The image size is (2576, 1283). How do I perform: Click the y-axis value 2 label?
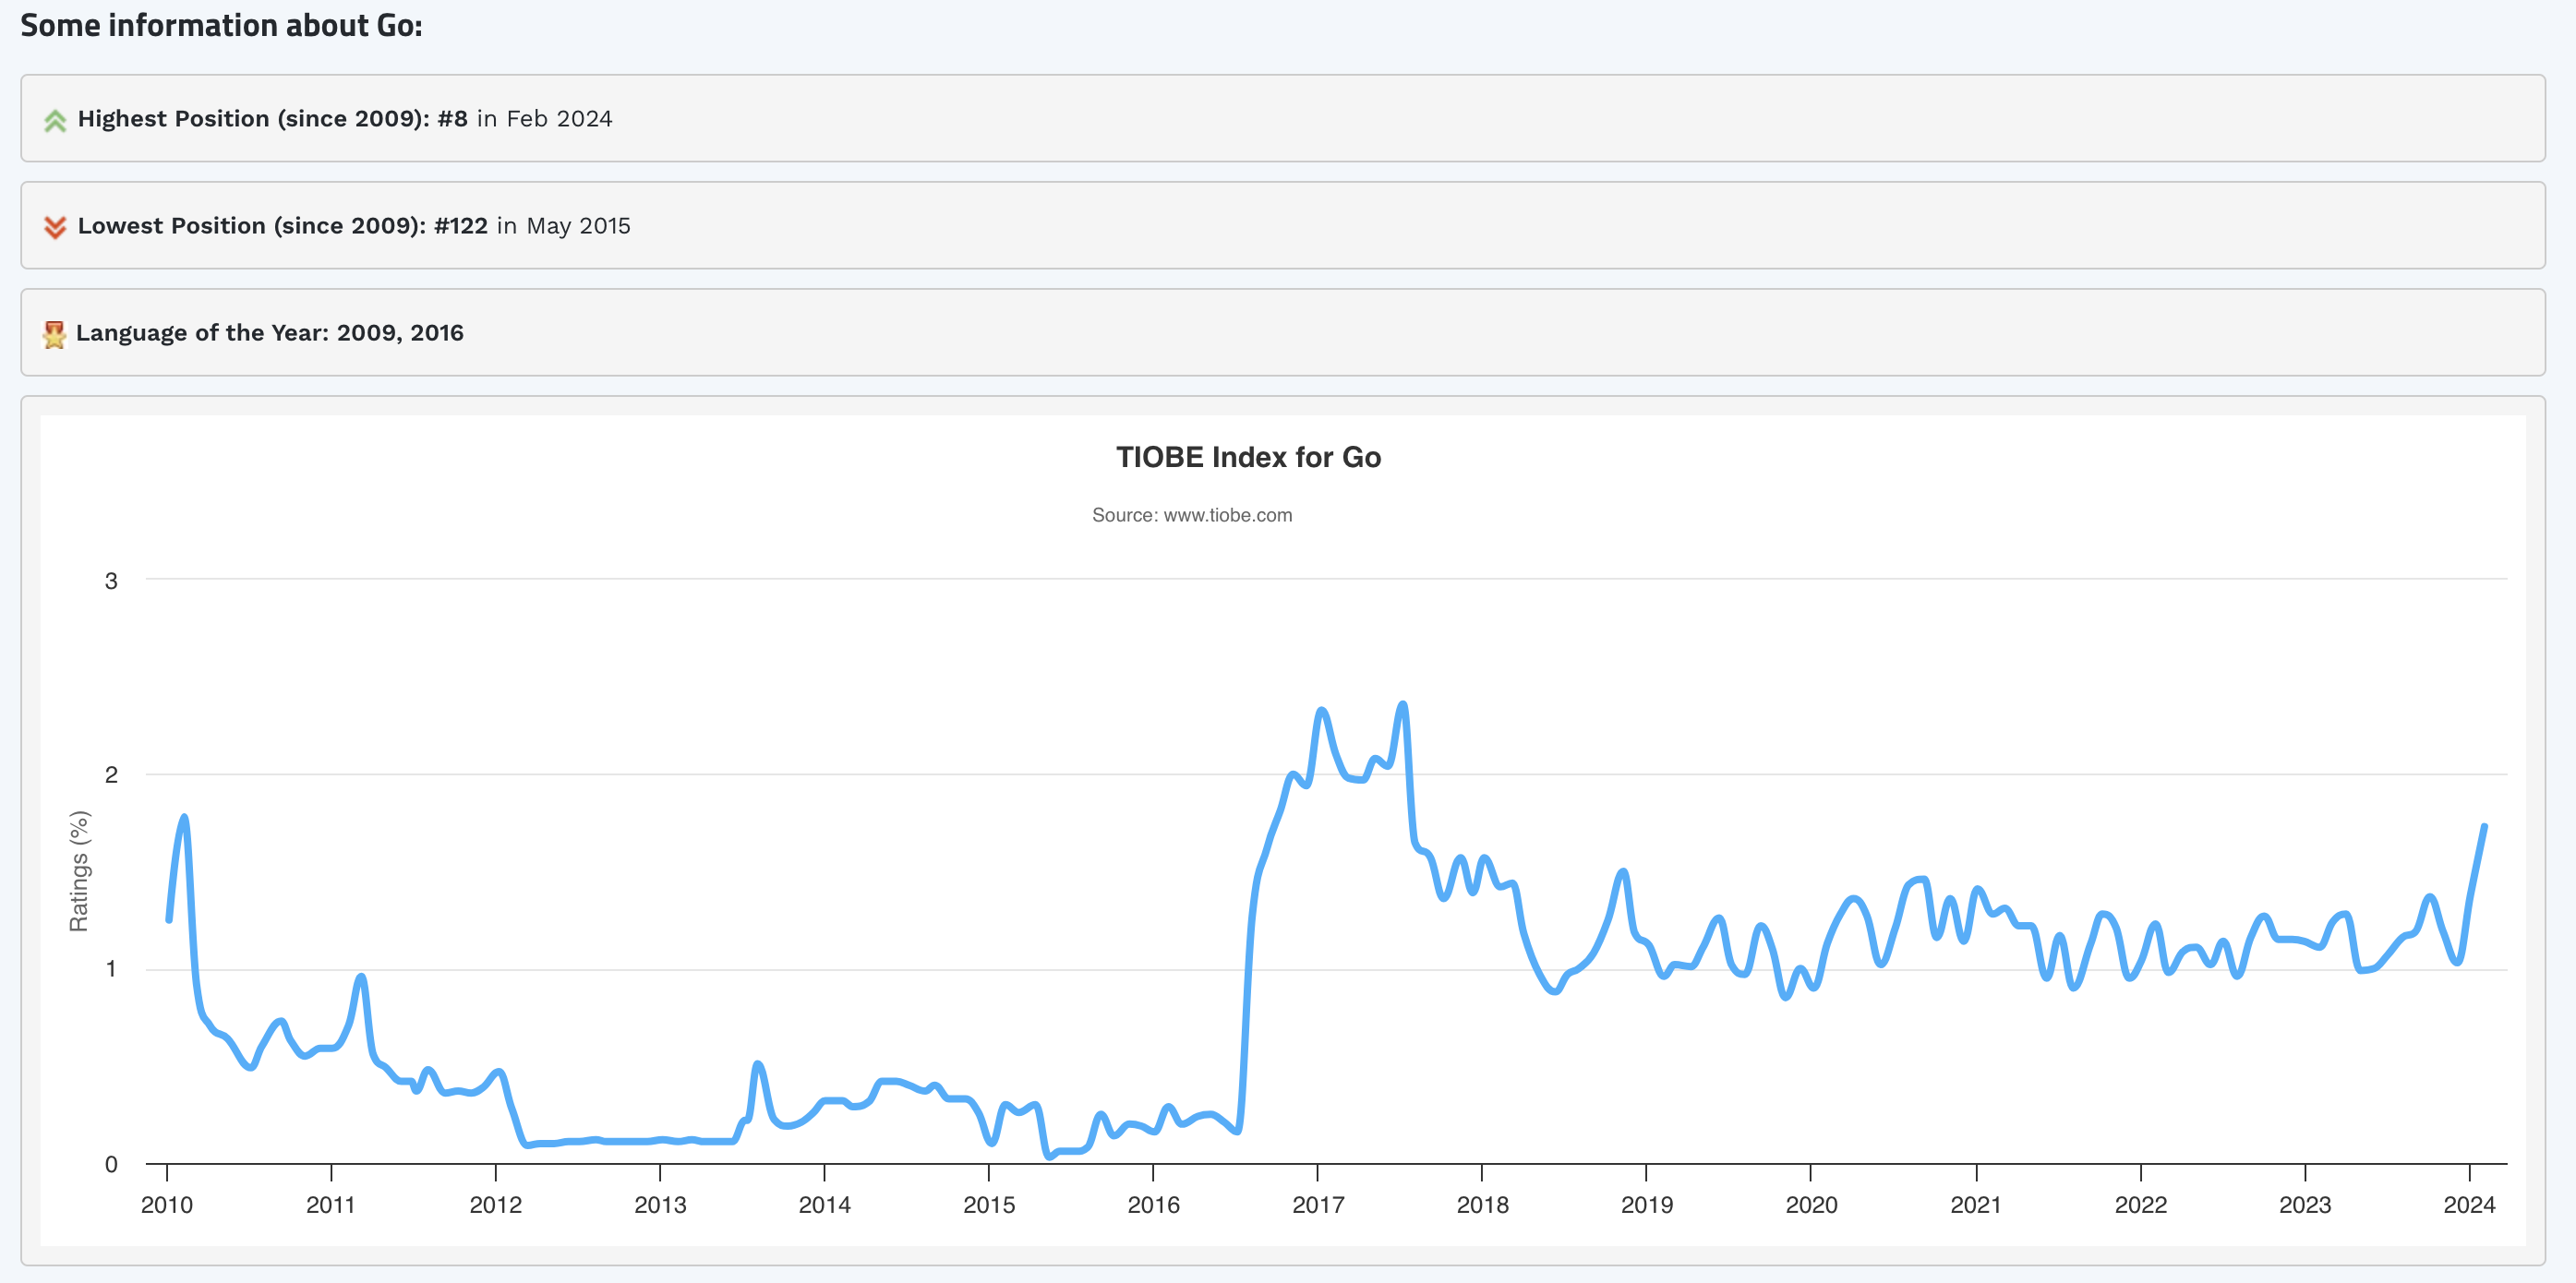[111, 775]
